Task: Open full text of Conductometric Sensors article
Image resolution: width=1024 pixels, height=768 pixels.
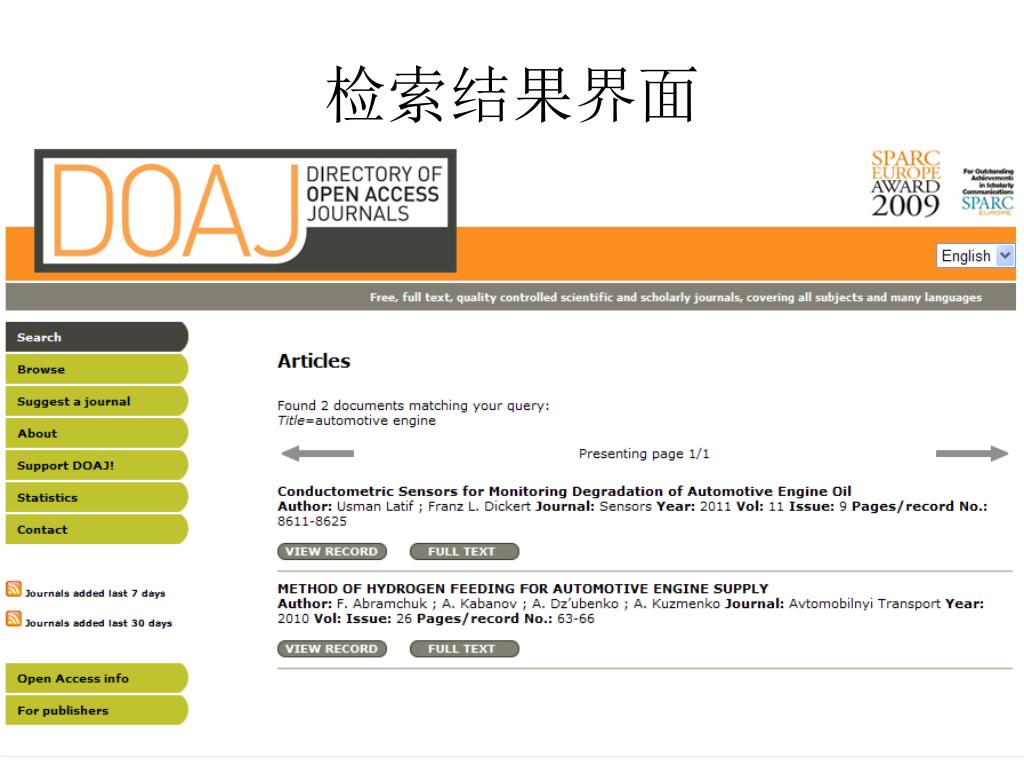Action: pos(464,551)
